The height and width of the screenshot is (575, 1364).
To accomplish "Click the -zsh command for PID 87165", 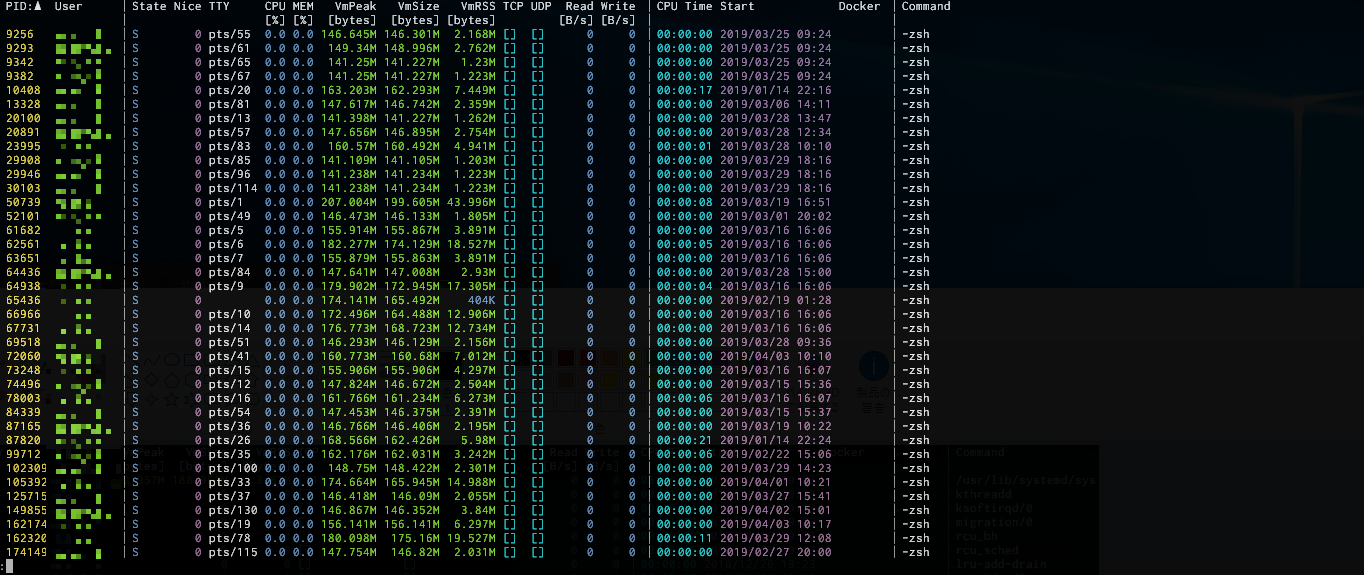I will click(x=915, y=426).
